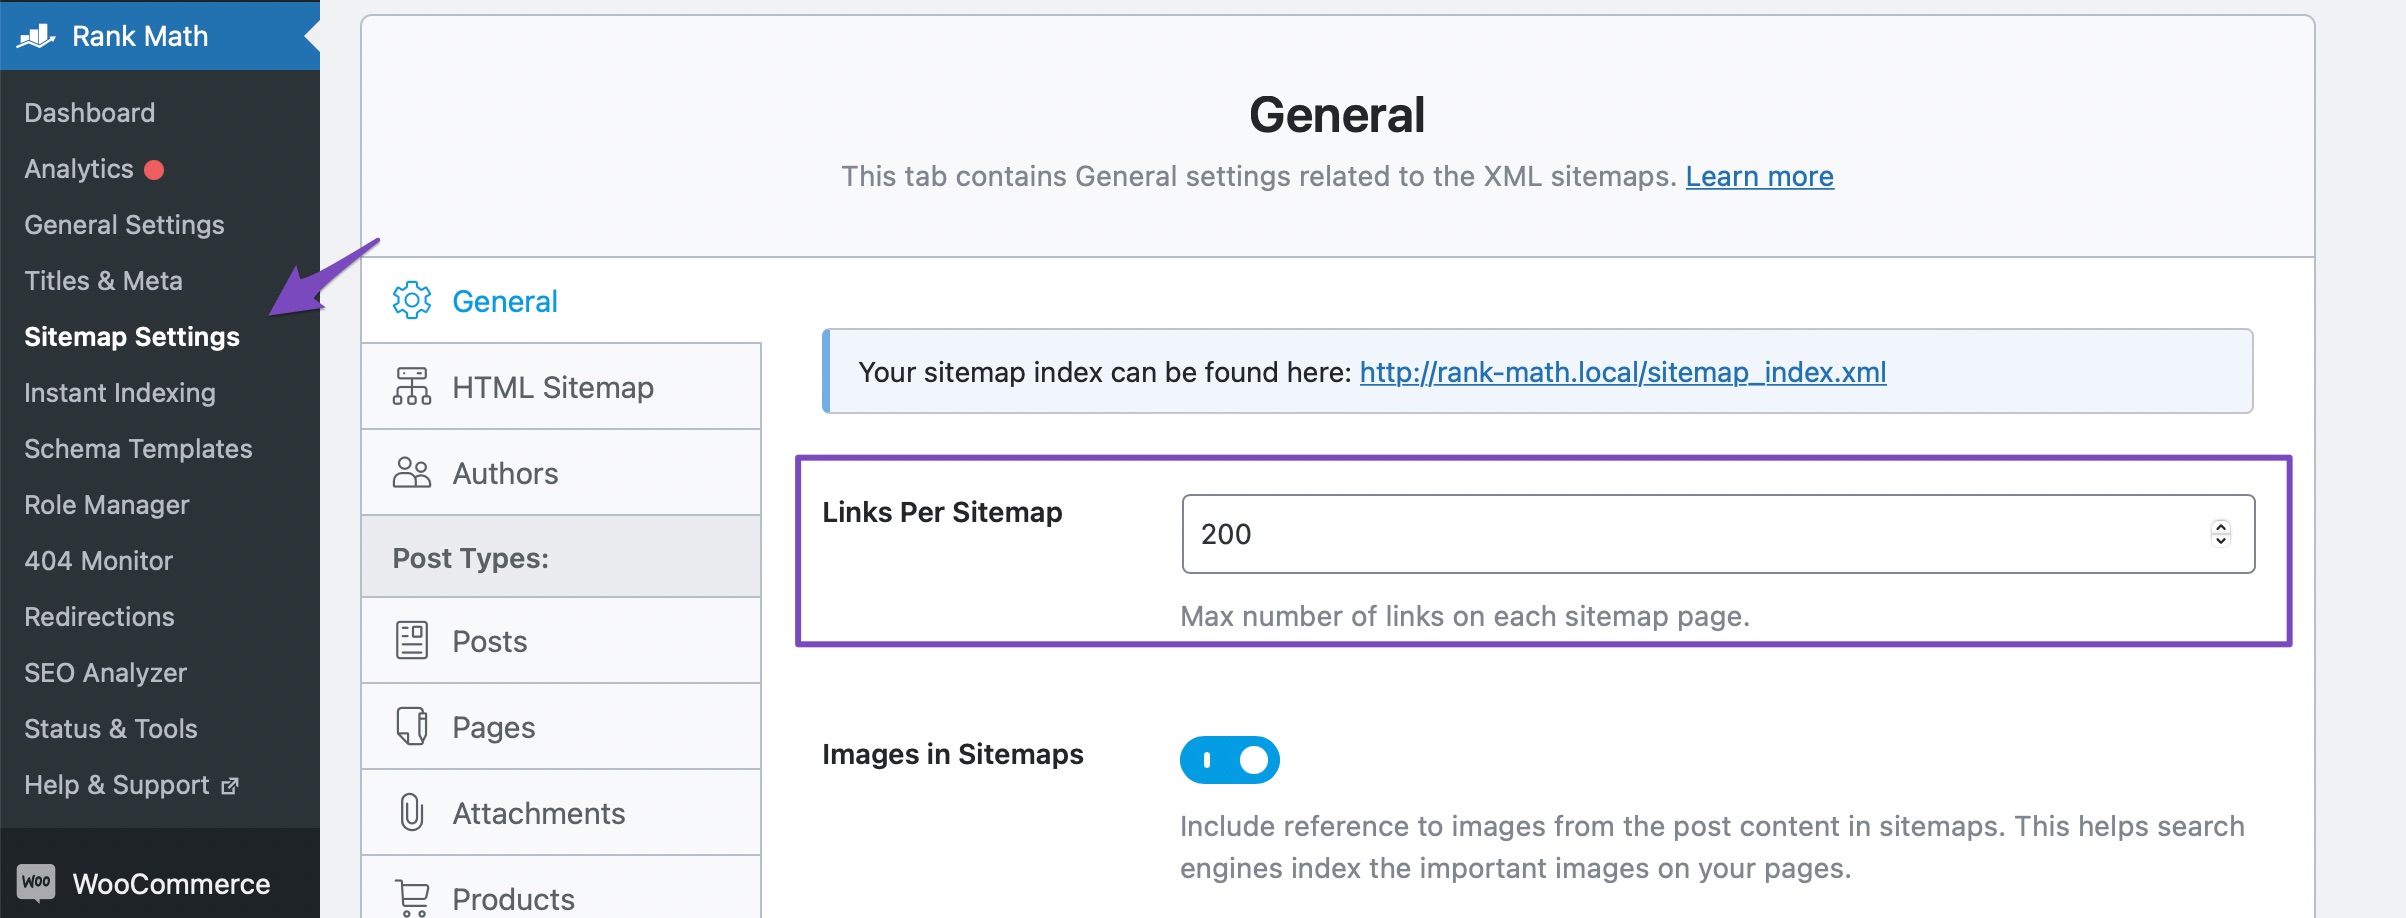Open 404 Monitor menu item
The height and width of the screenshot is (918, 2406).
(x=98, y=561)
